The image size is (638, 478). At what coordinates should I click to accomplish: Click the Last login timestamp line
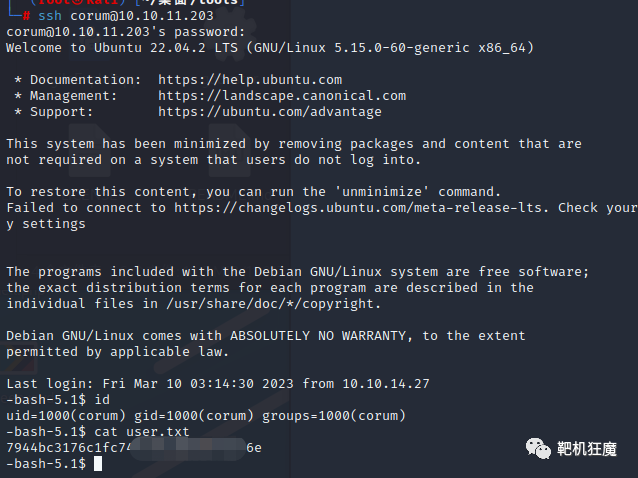pos(218,384)
